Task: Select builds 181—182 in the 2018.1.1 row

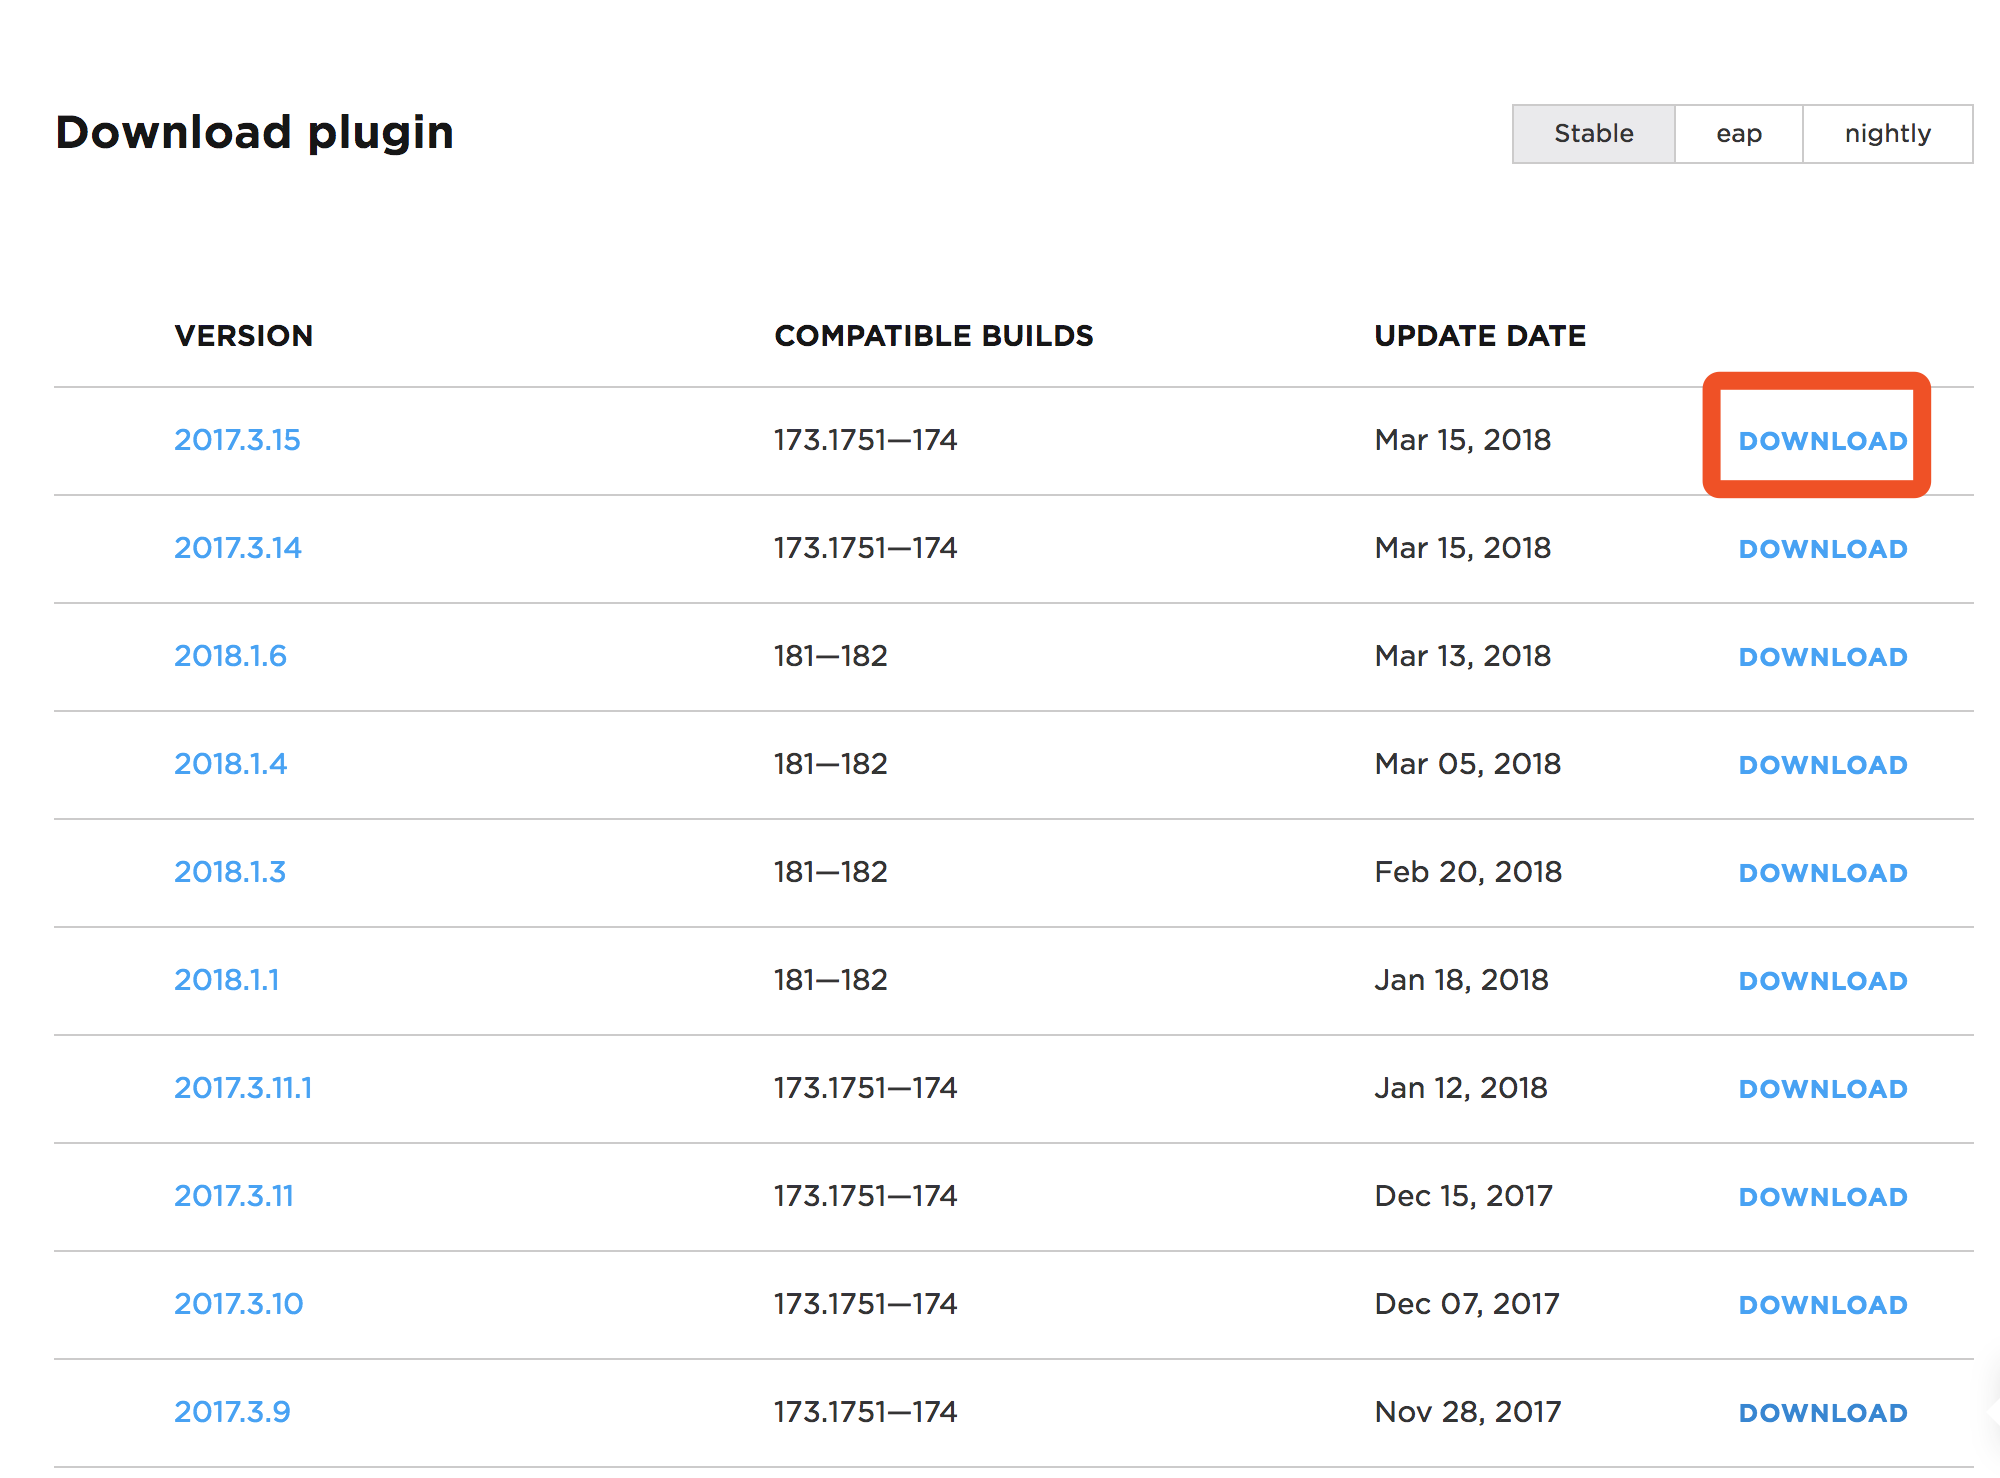Action: (831, 980)
